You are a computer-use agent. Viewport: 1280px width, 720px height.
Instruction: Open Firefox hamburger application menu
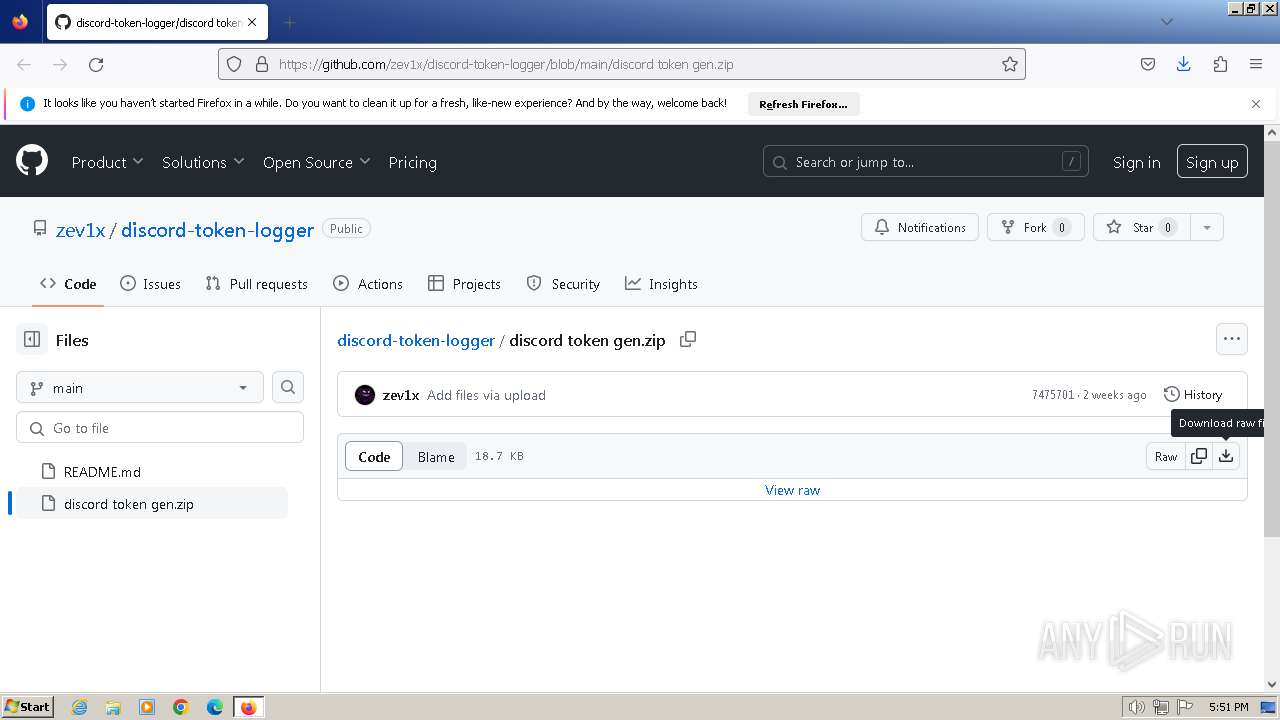tap(1256, 64)
